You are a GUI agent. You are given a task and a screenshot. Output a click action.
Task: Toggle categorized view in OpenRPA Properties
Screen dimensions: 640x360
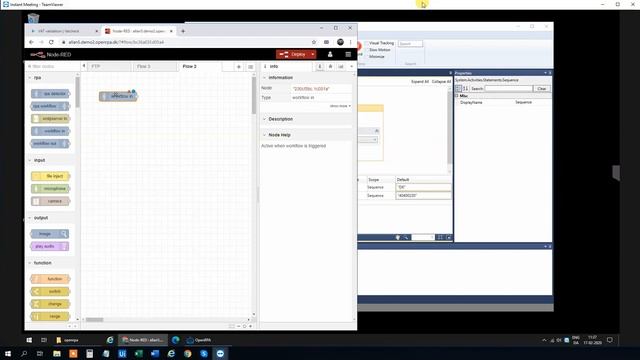tap(458, 89)
